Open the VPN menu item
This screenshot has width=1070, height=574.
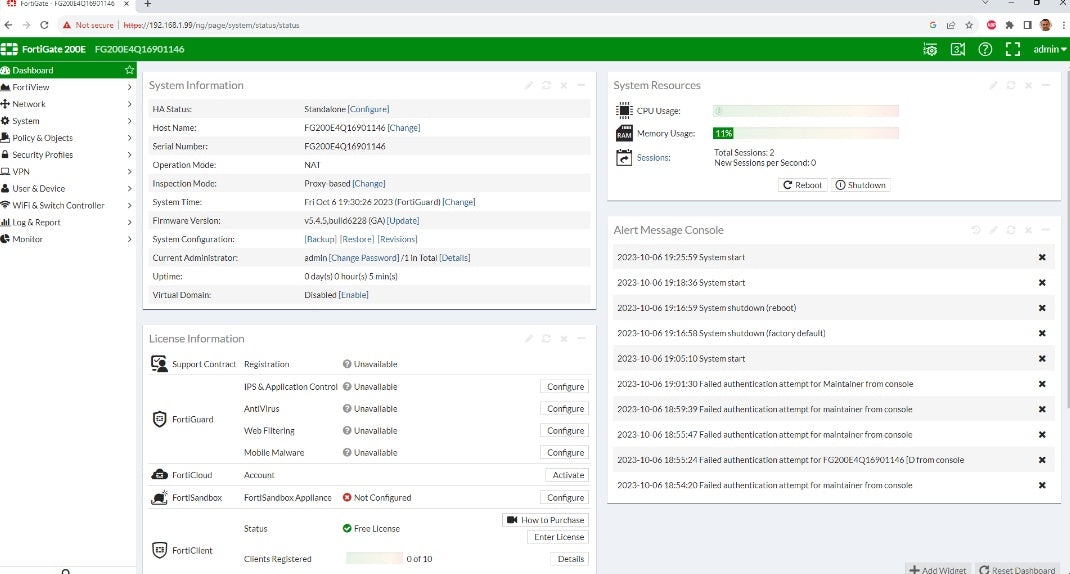point(21,172)
